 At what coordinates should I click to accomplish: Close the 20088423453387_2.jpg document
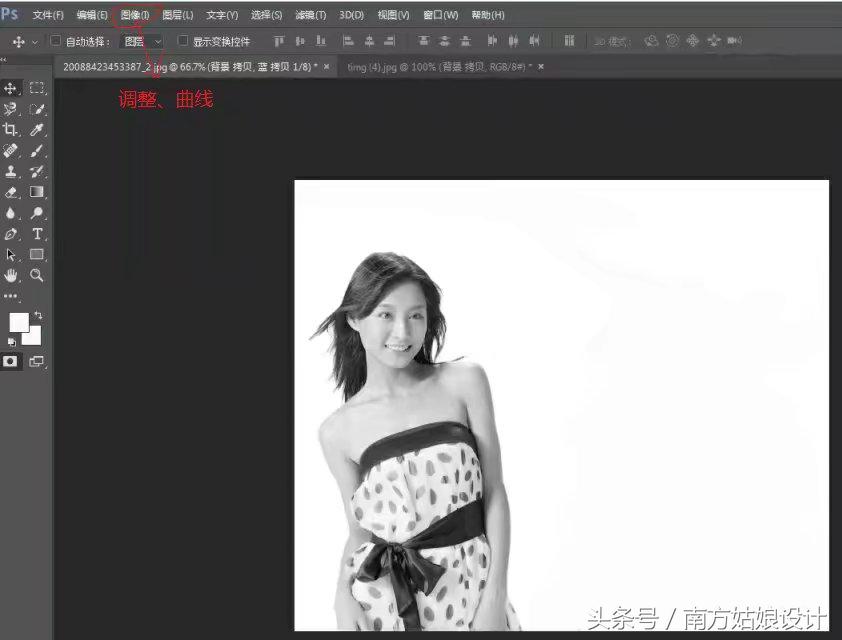pyautogui.click(x=325, y=66)
